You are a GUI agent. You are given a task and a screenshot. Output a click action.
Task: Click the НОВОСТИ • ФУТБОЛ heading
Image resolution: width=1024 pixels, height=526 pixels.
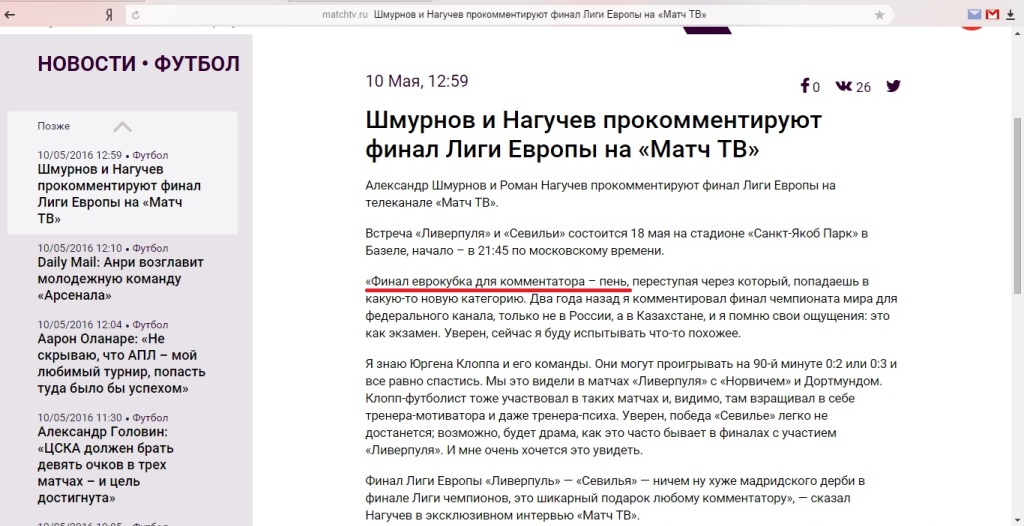[x=138, y=64]
